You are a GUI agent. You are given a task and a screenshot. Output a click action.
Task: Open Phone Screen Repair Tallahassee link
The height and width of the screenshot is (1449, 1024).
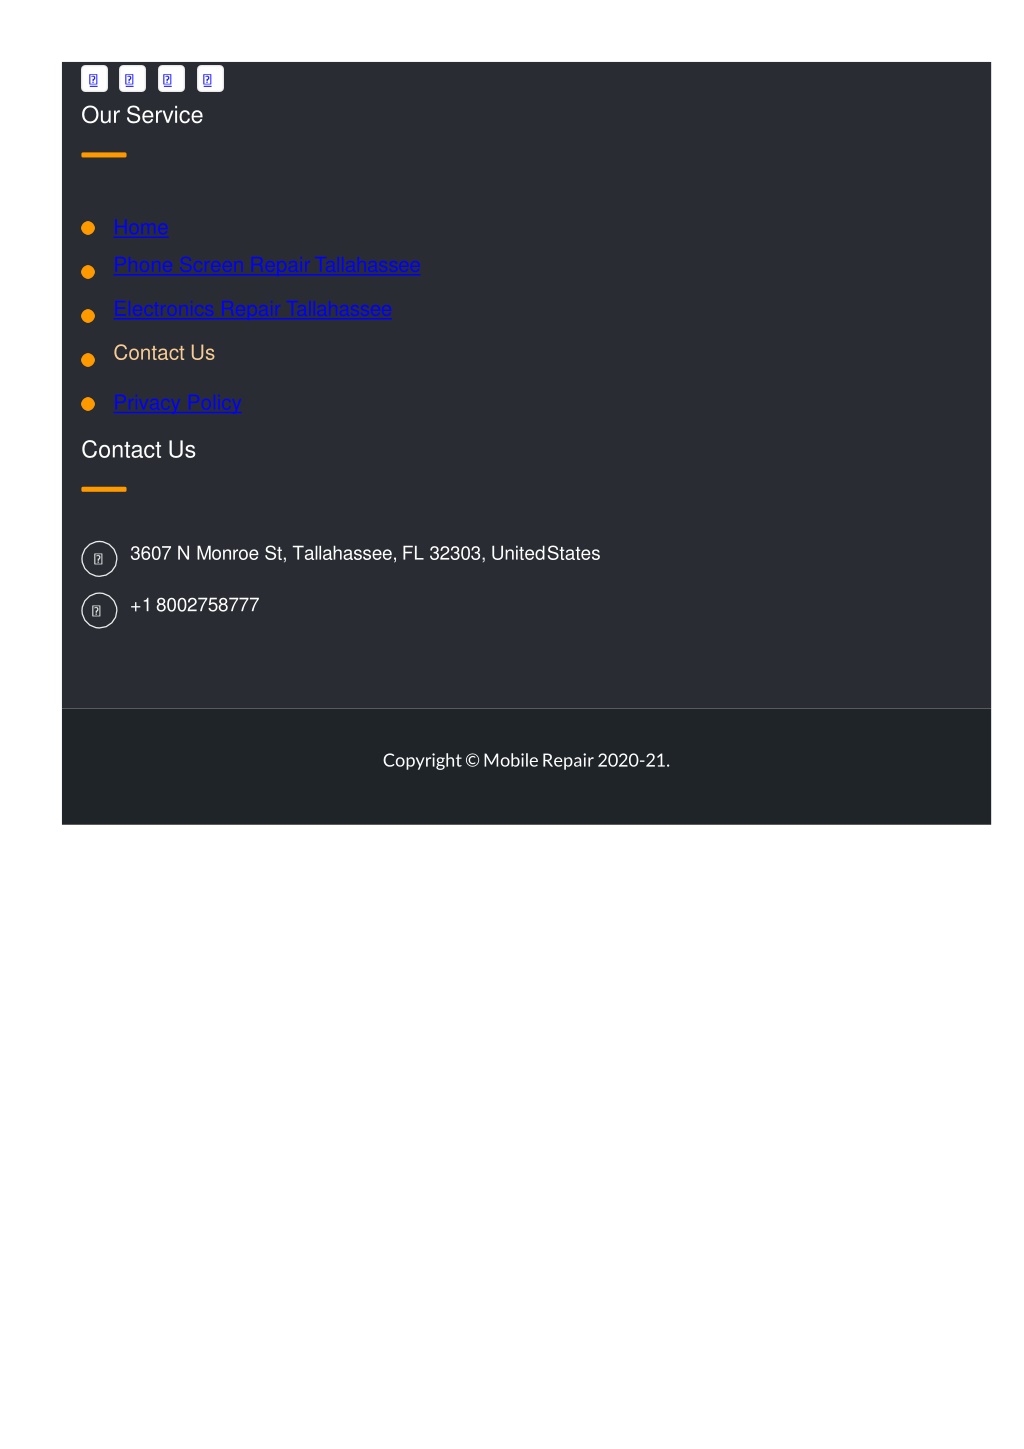coord(267,265)
